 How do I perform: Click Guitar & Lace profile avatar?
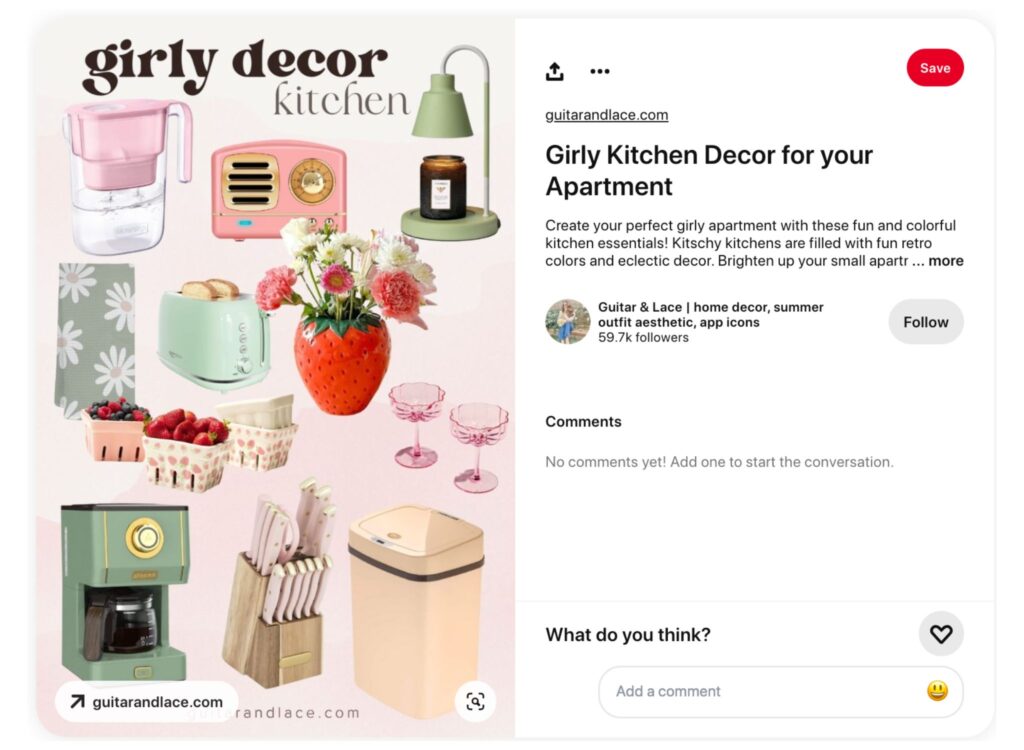tap(568, 321)
